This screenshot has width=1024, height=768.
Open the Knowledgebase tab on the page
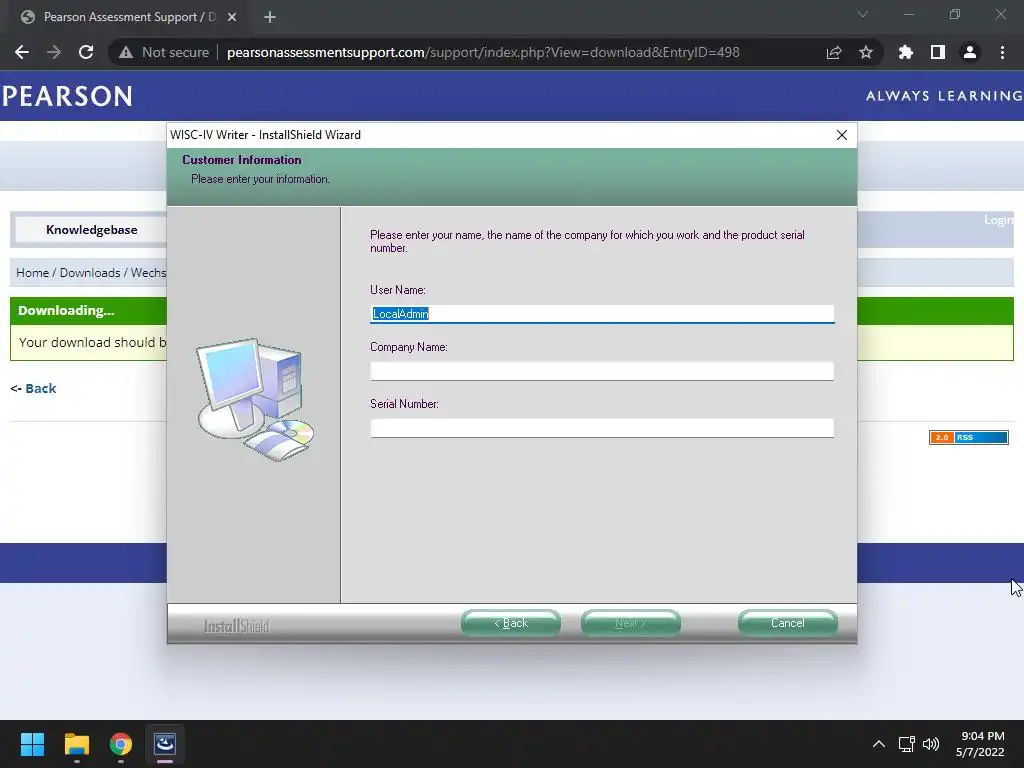click(x=91, y=230)
